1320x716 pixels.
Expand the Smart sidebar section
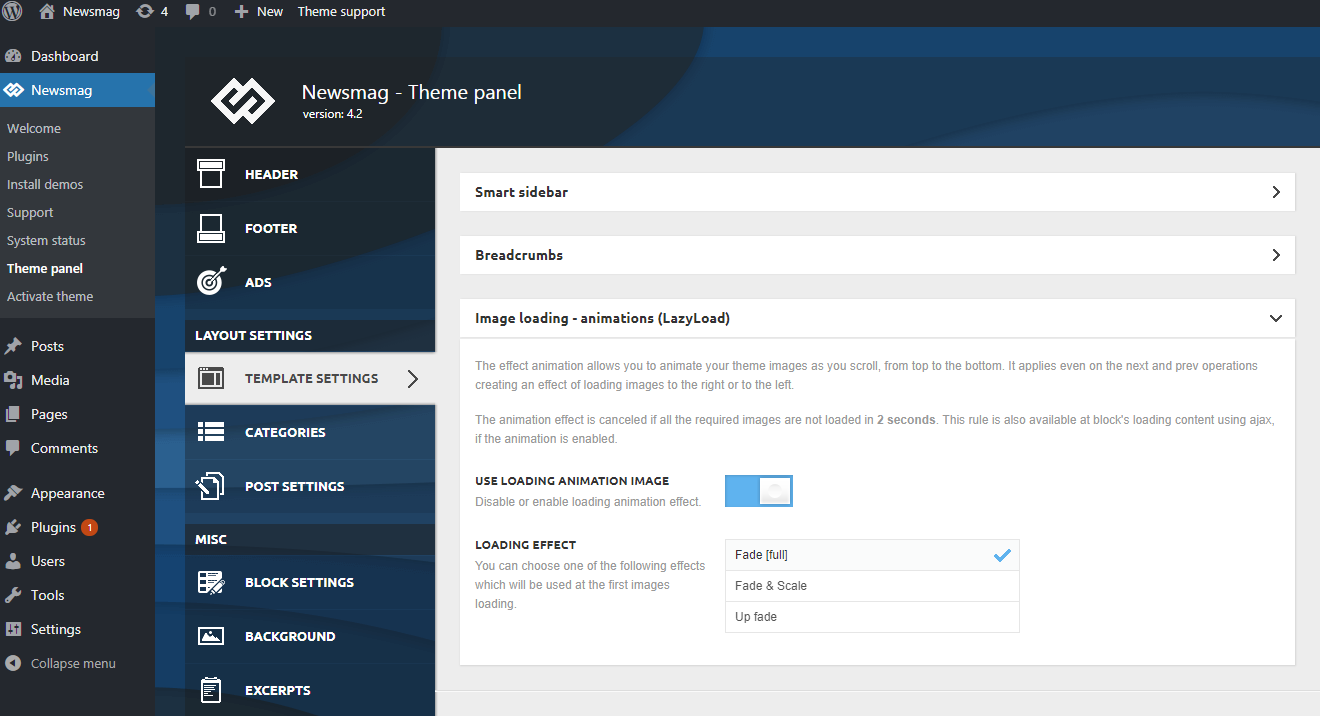tap(877, 192)
